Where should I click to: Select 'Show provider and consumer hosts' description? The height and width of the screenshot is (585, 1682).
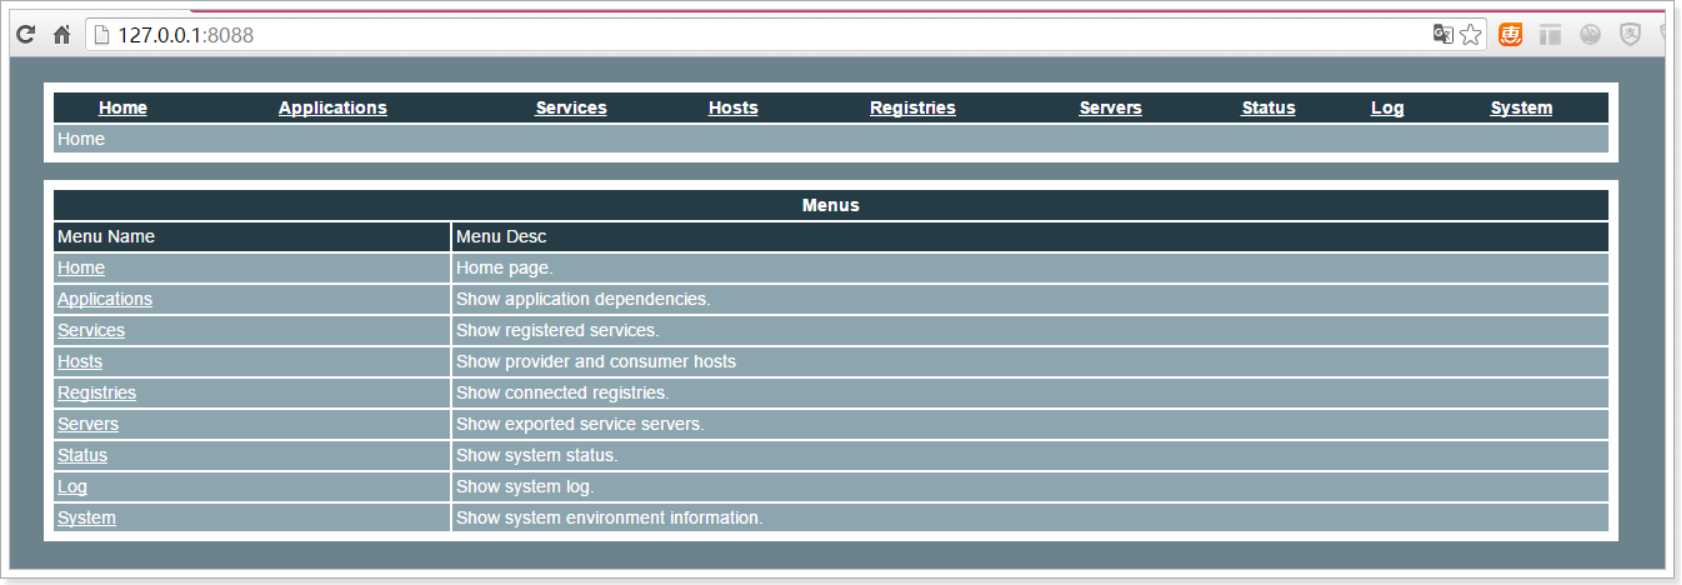click(x=596, y=361)
